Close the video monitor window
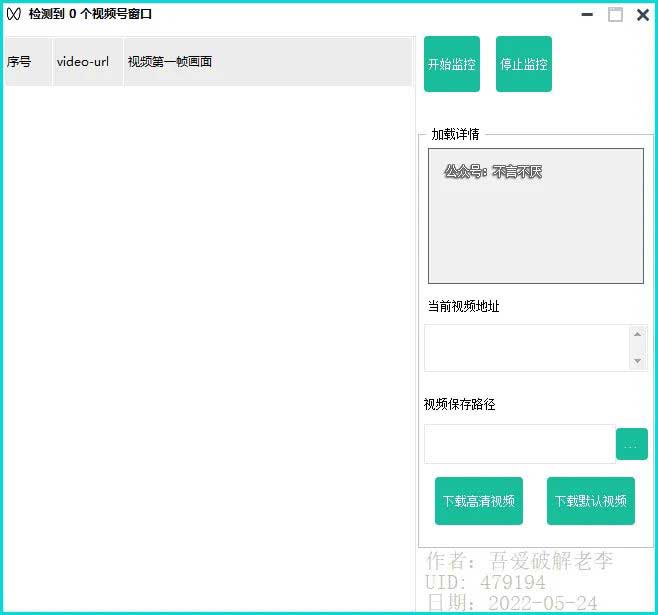Screen dimensions: 658x615 (x=643, y=15)
